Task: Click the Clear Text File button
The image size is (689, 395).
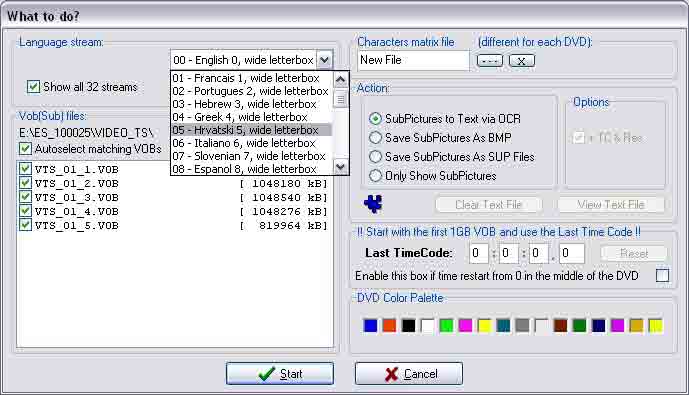Action: pyautogui.click(x=488, y=205)
